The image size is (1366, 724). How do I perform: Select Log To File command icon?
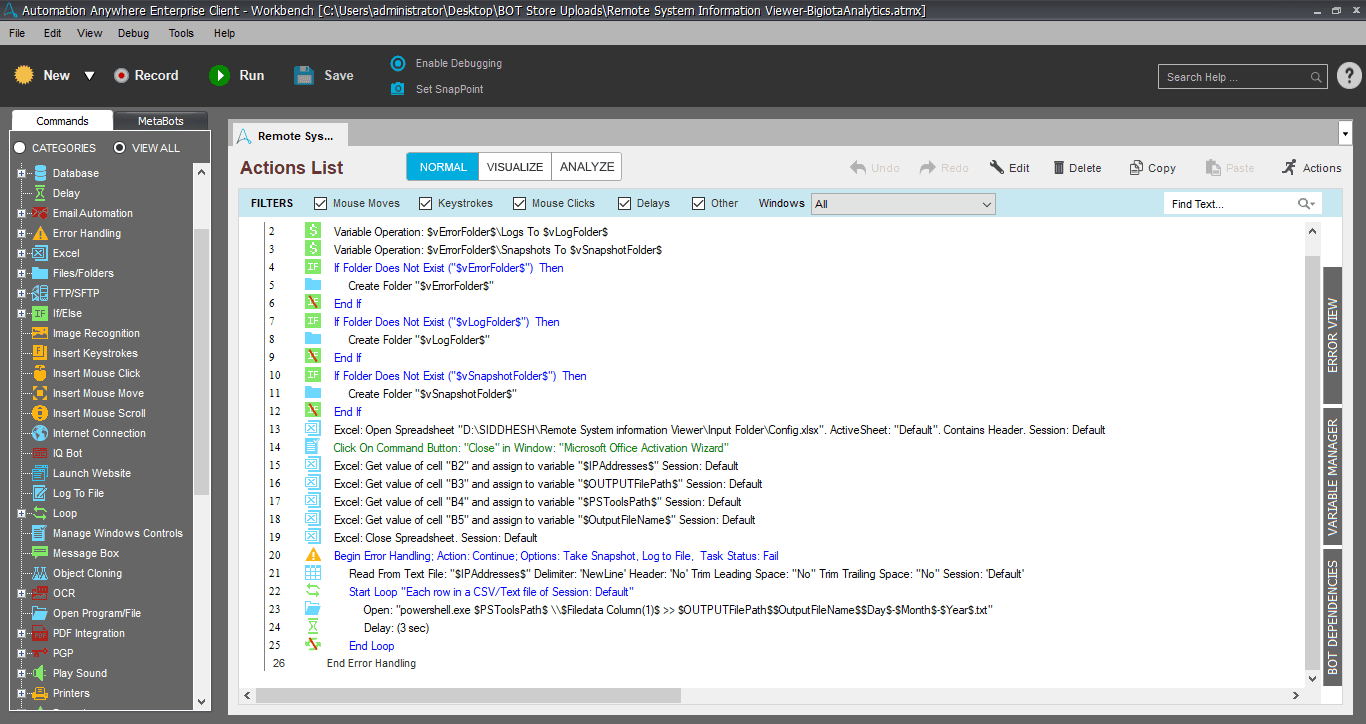pos(40,493)
